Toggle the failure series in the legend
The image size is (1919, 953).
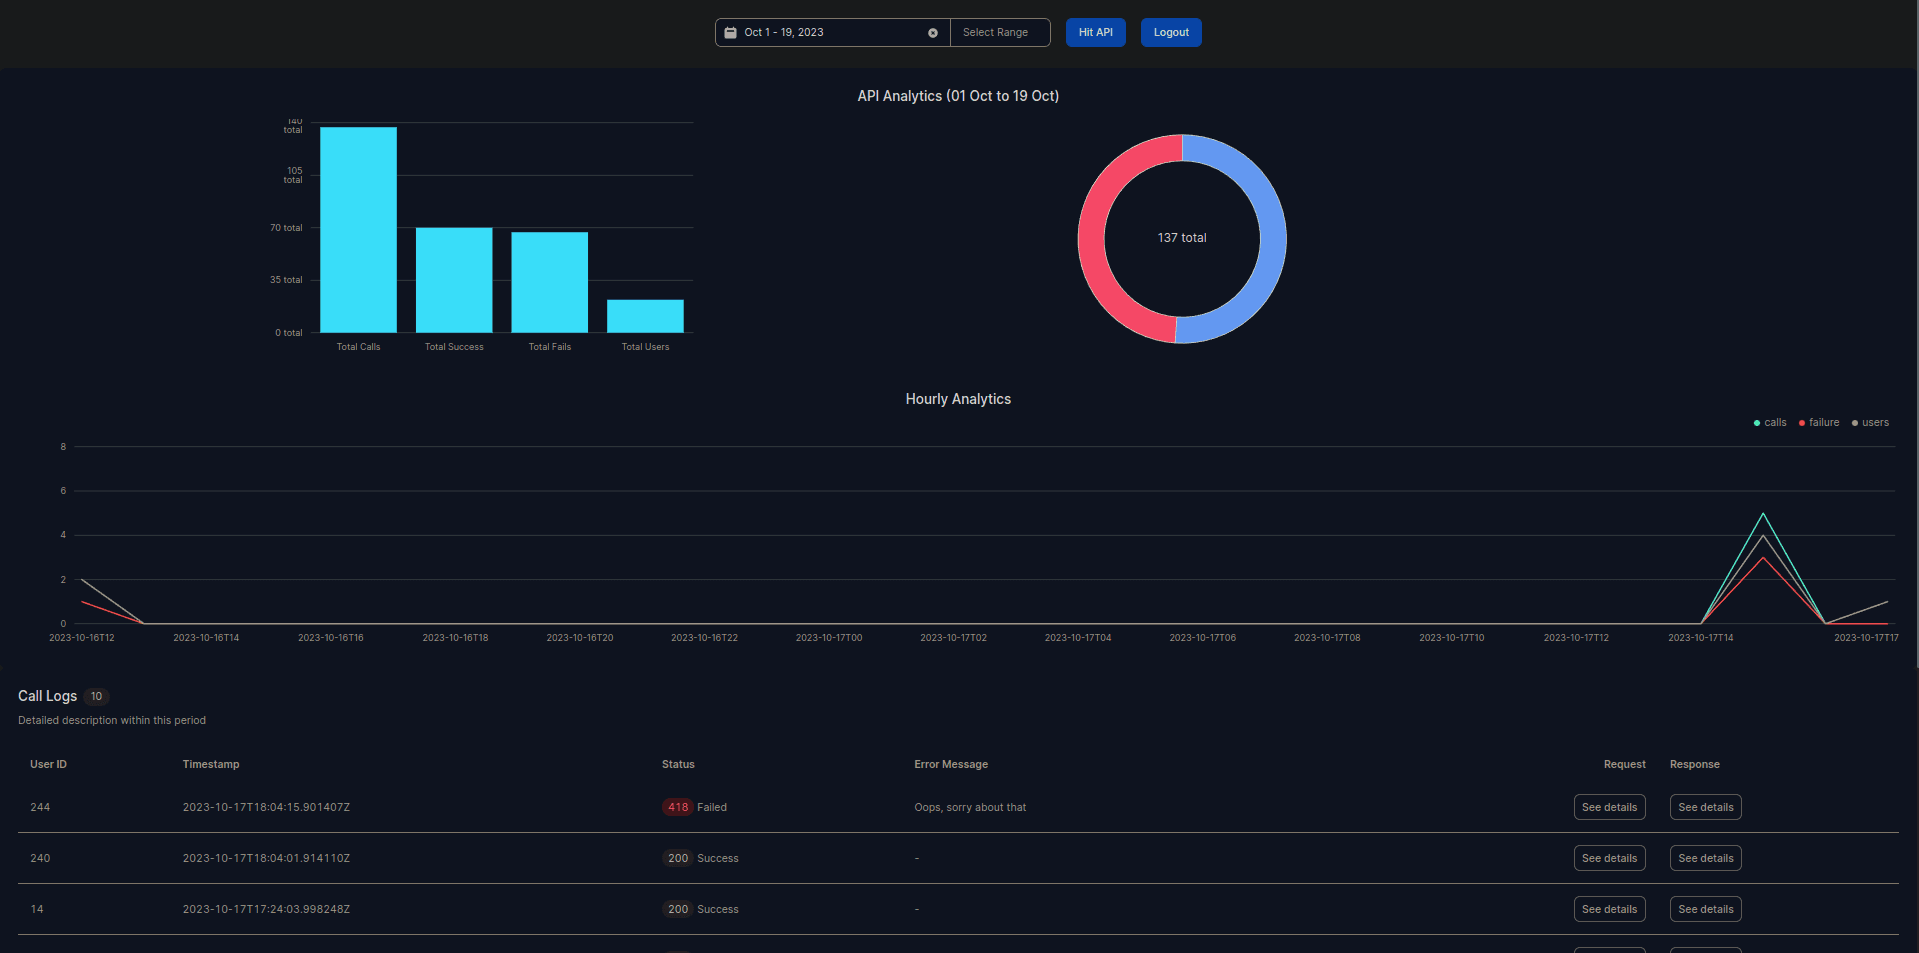click(1818, 422)
